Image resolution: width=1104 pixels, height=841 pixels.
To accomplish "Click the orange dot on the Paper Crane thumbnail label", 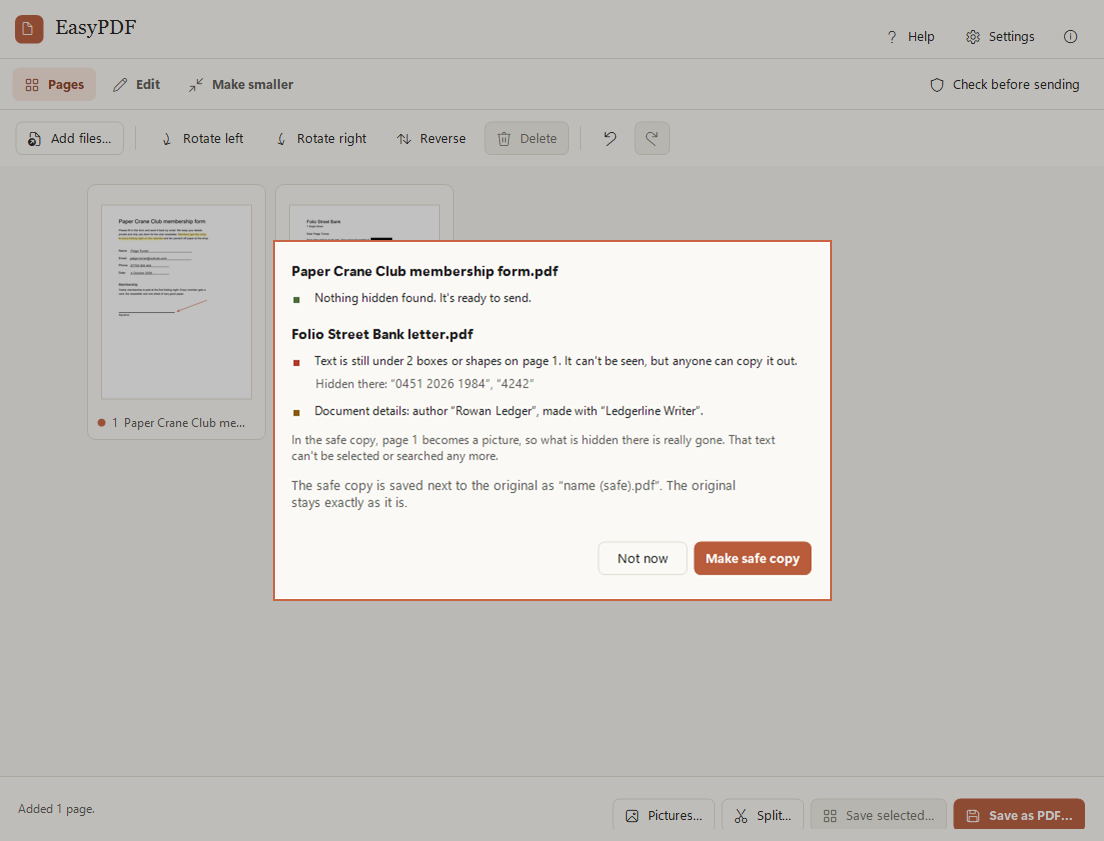I will click(x=101, y=423).
